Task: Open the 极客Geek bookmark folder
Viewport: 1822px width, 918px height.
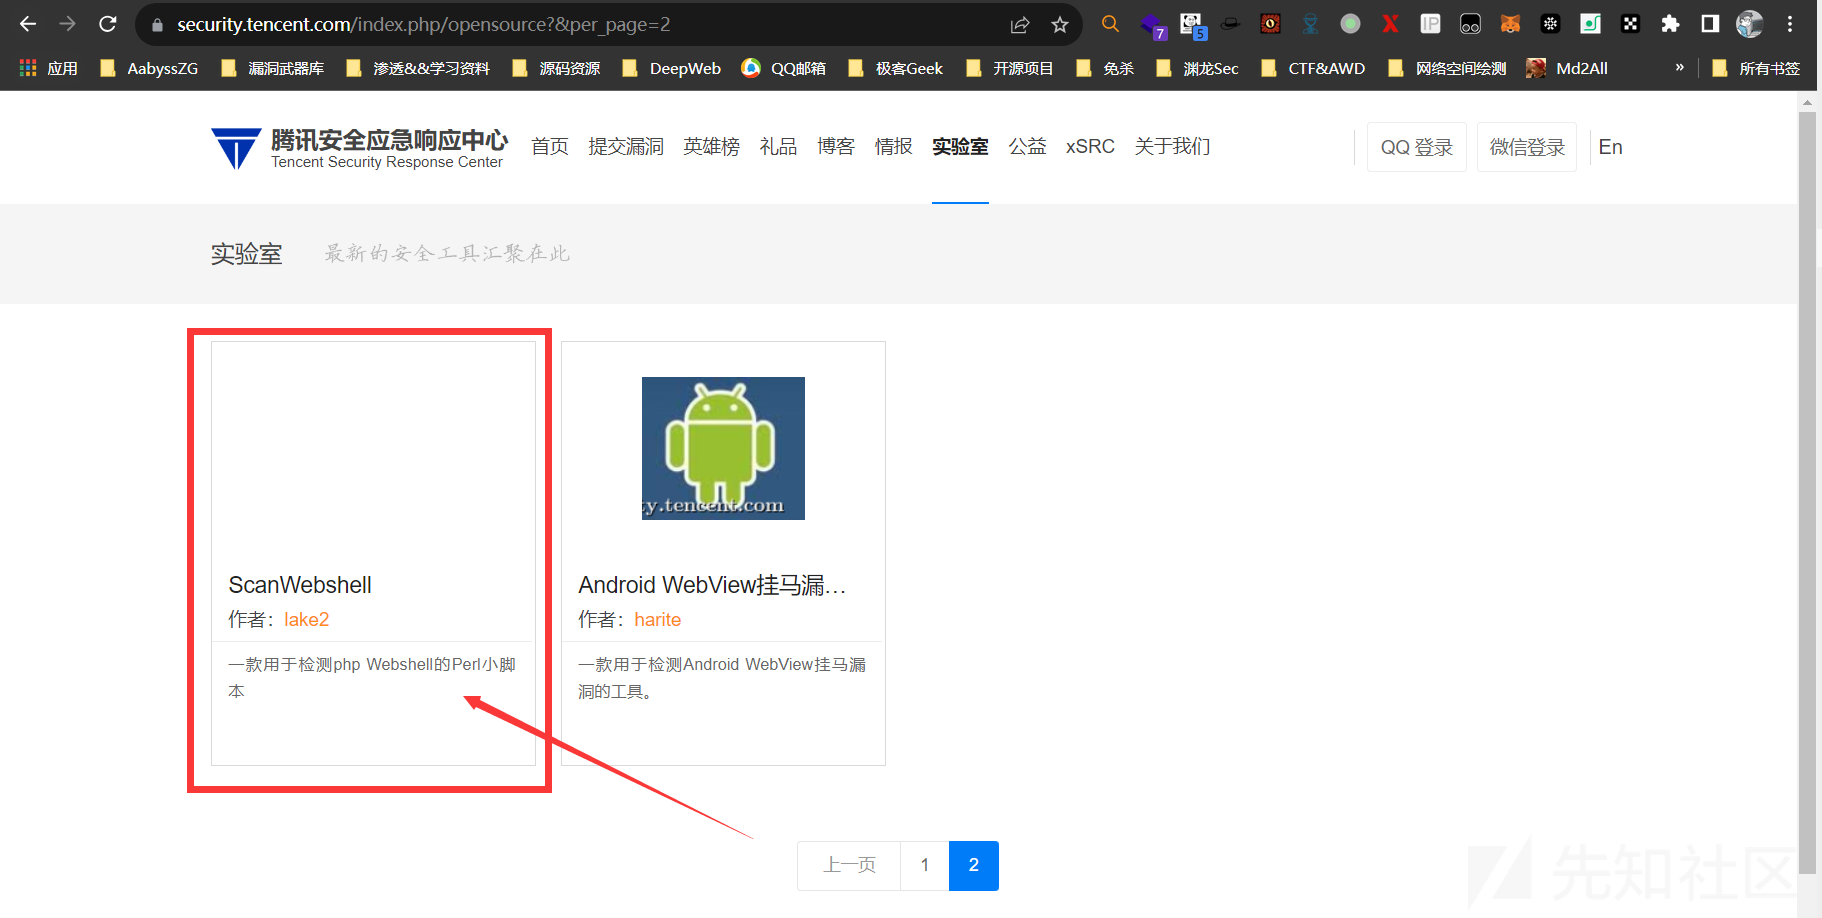Action: [895, 68]
